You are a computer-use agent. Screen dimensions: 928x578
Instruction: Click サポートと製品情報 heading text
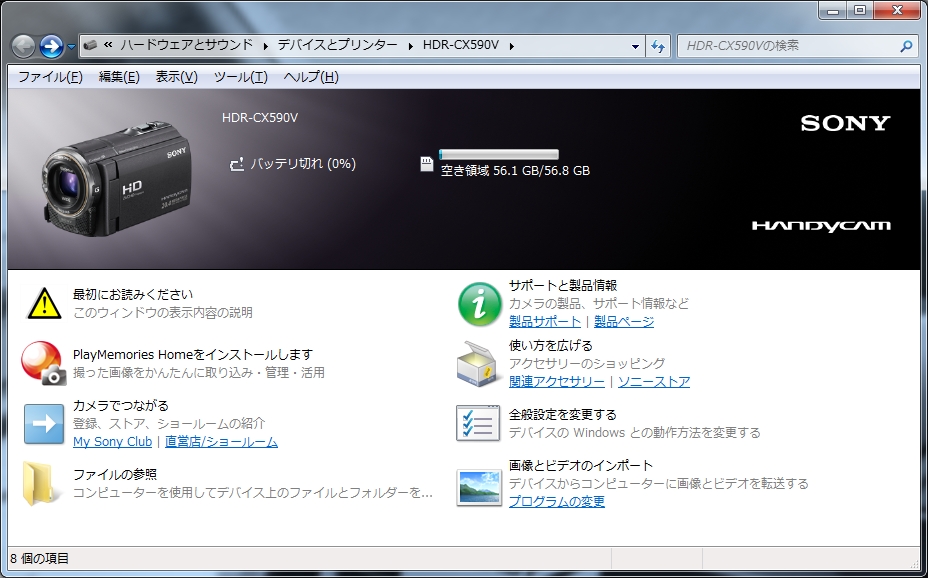click(x=563, y=285)
